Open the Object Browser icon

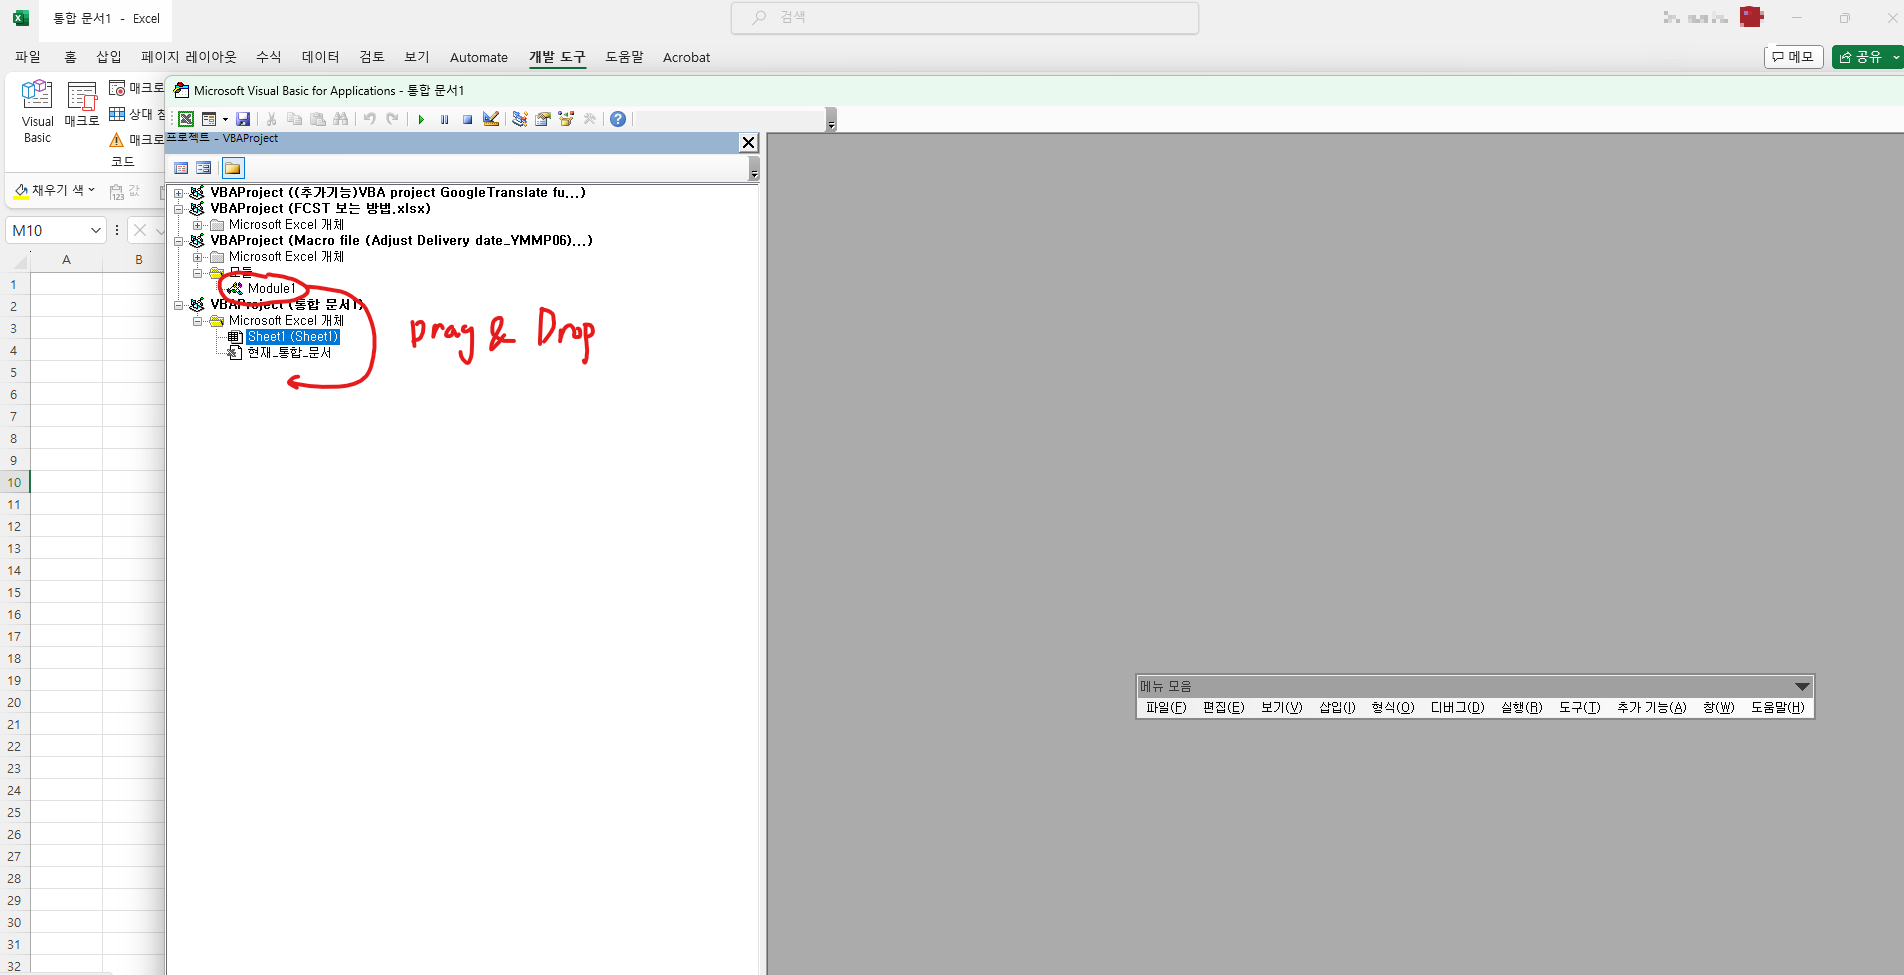[566, 119]
